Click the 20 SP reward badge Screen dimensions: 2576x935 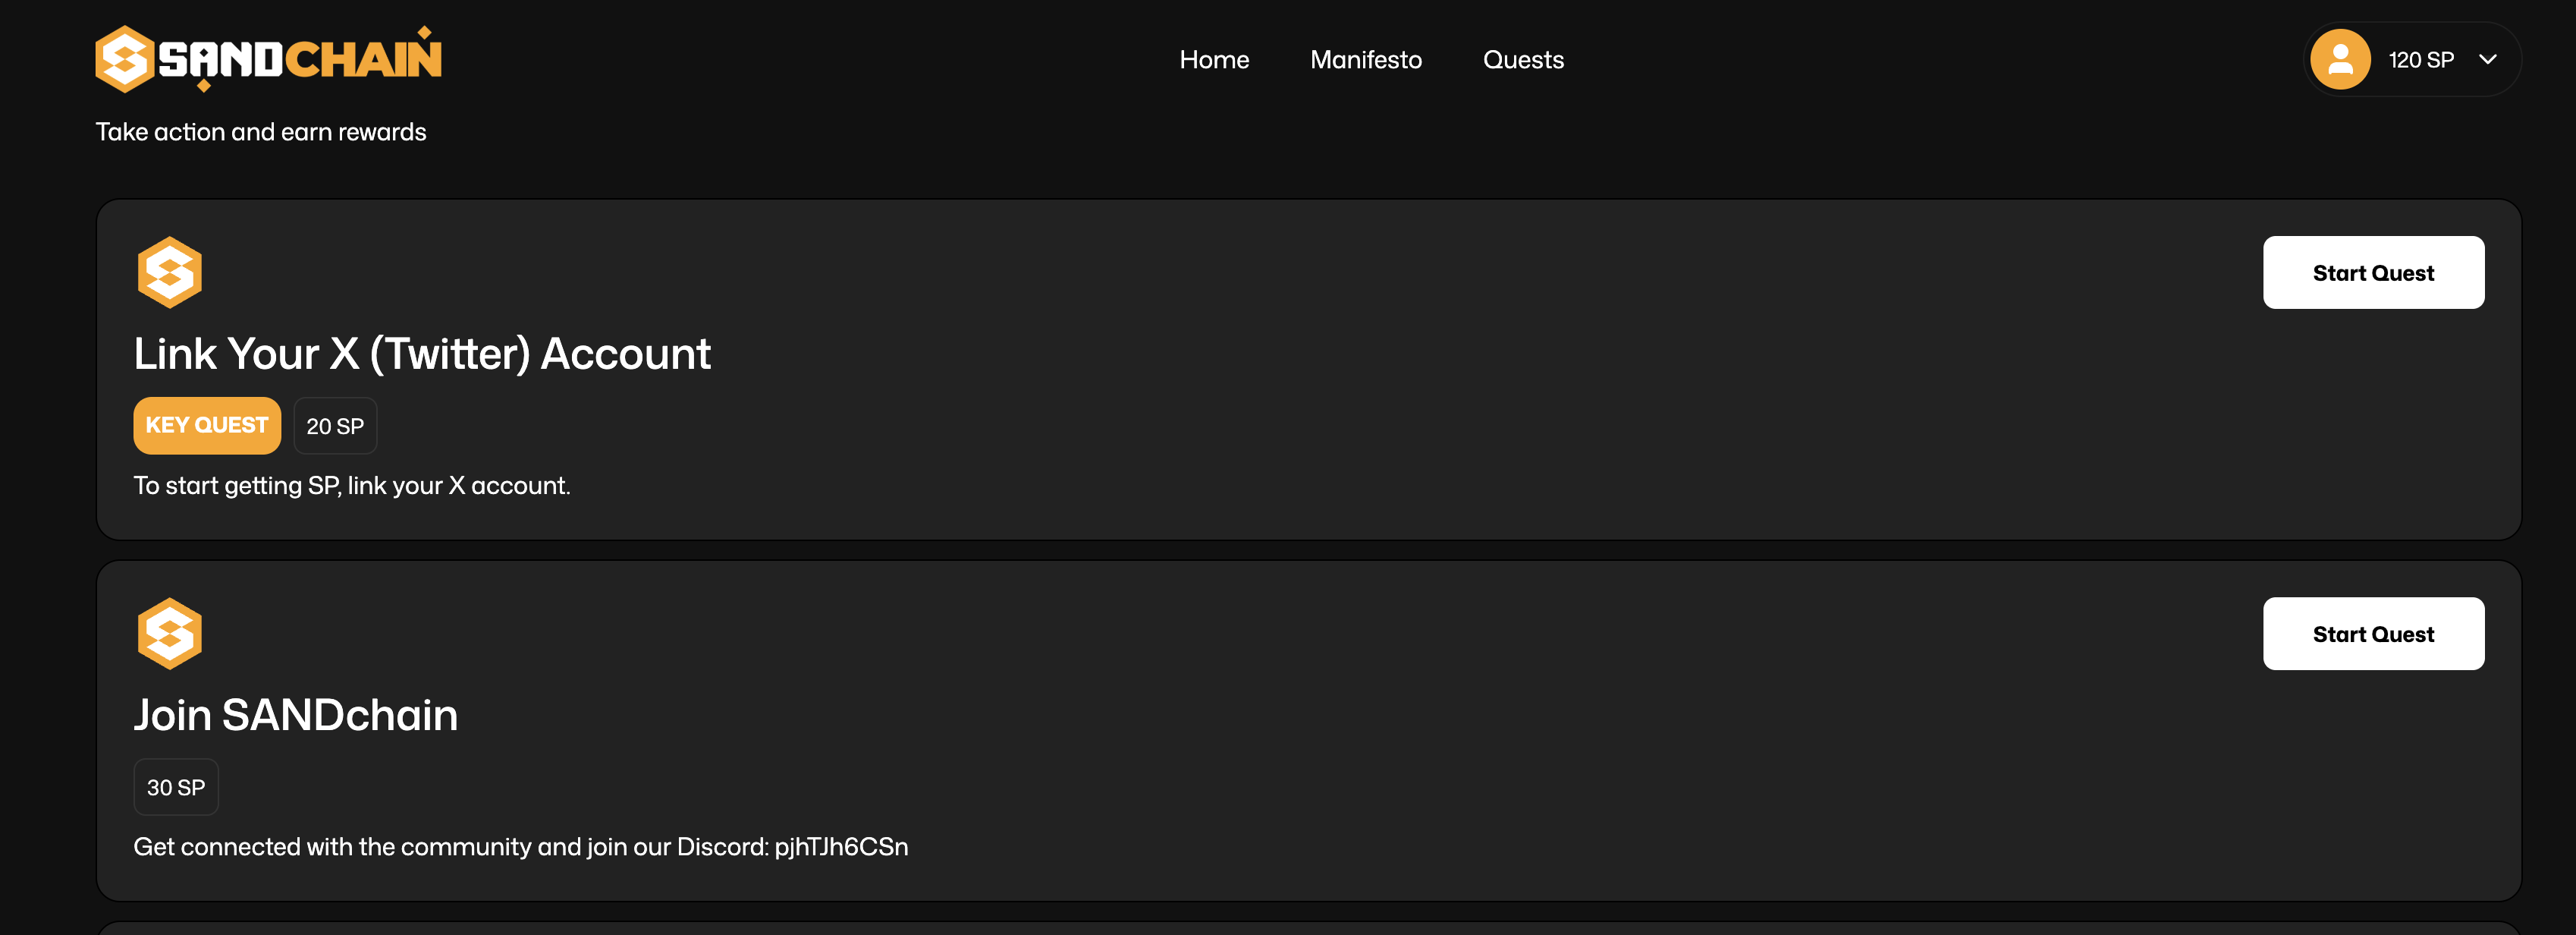pyautogui.click(x=335, y=426)
